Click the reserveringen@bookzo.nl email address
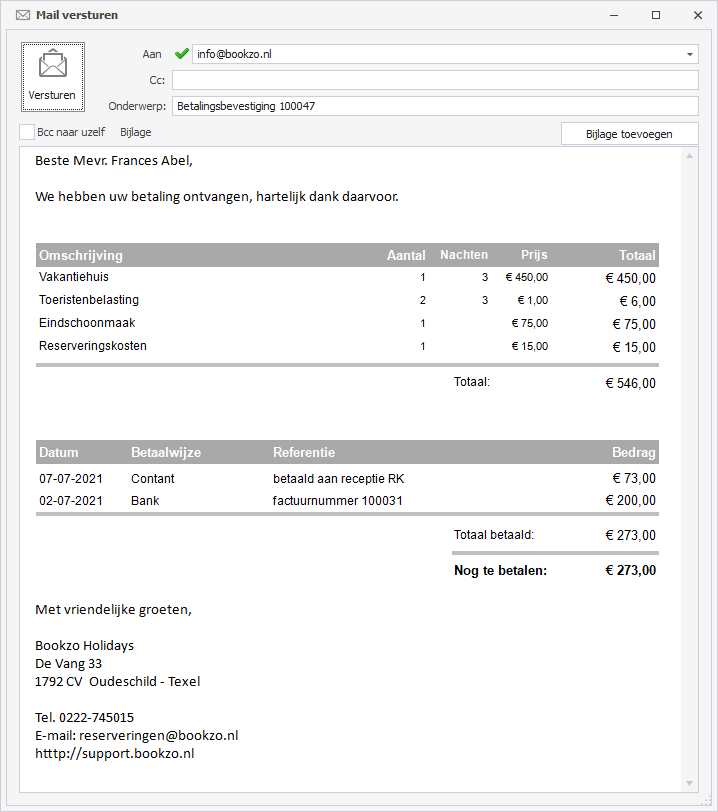This screenshot has height=812, width=718. coord(159,735)
